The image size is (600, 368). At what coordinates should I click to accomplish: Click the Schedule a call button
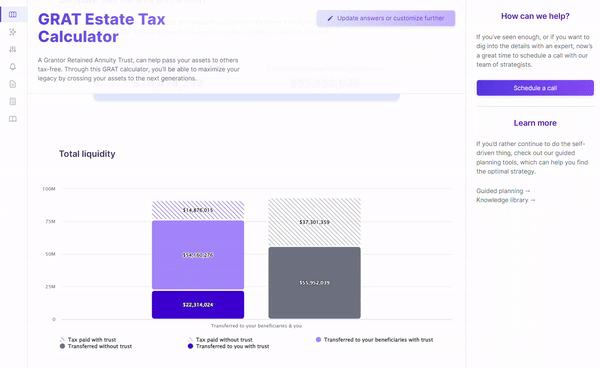point(535,88)
